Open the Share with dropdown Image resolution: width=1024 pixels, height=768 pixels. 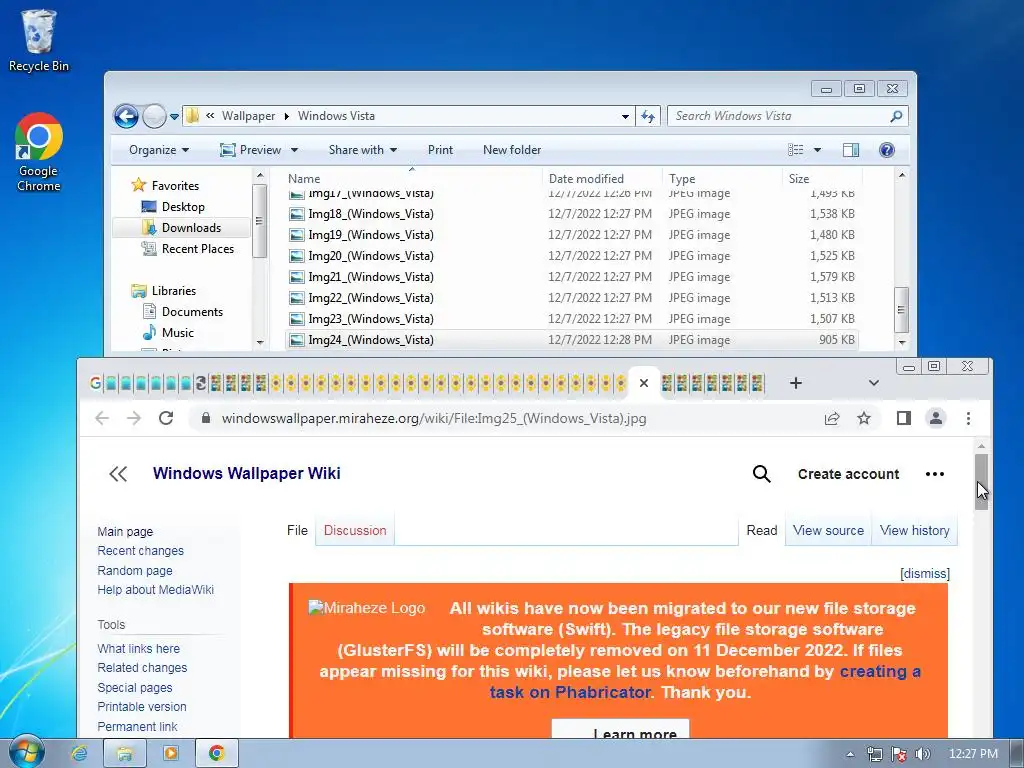click(x=362, y=150)
